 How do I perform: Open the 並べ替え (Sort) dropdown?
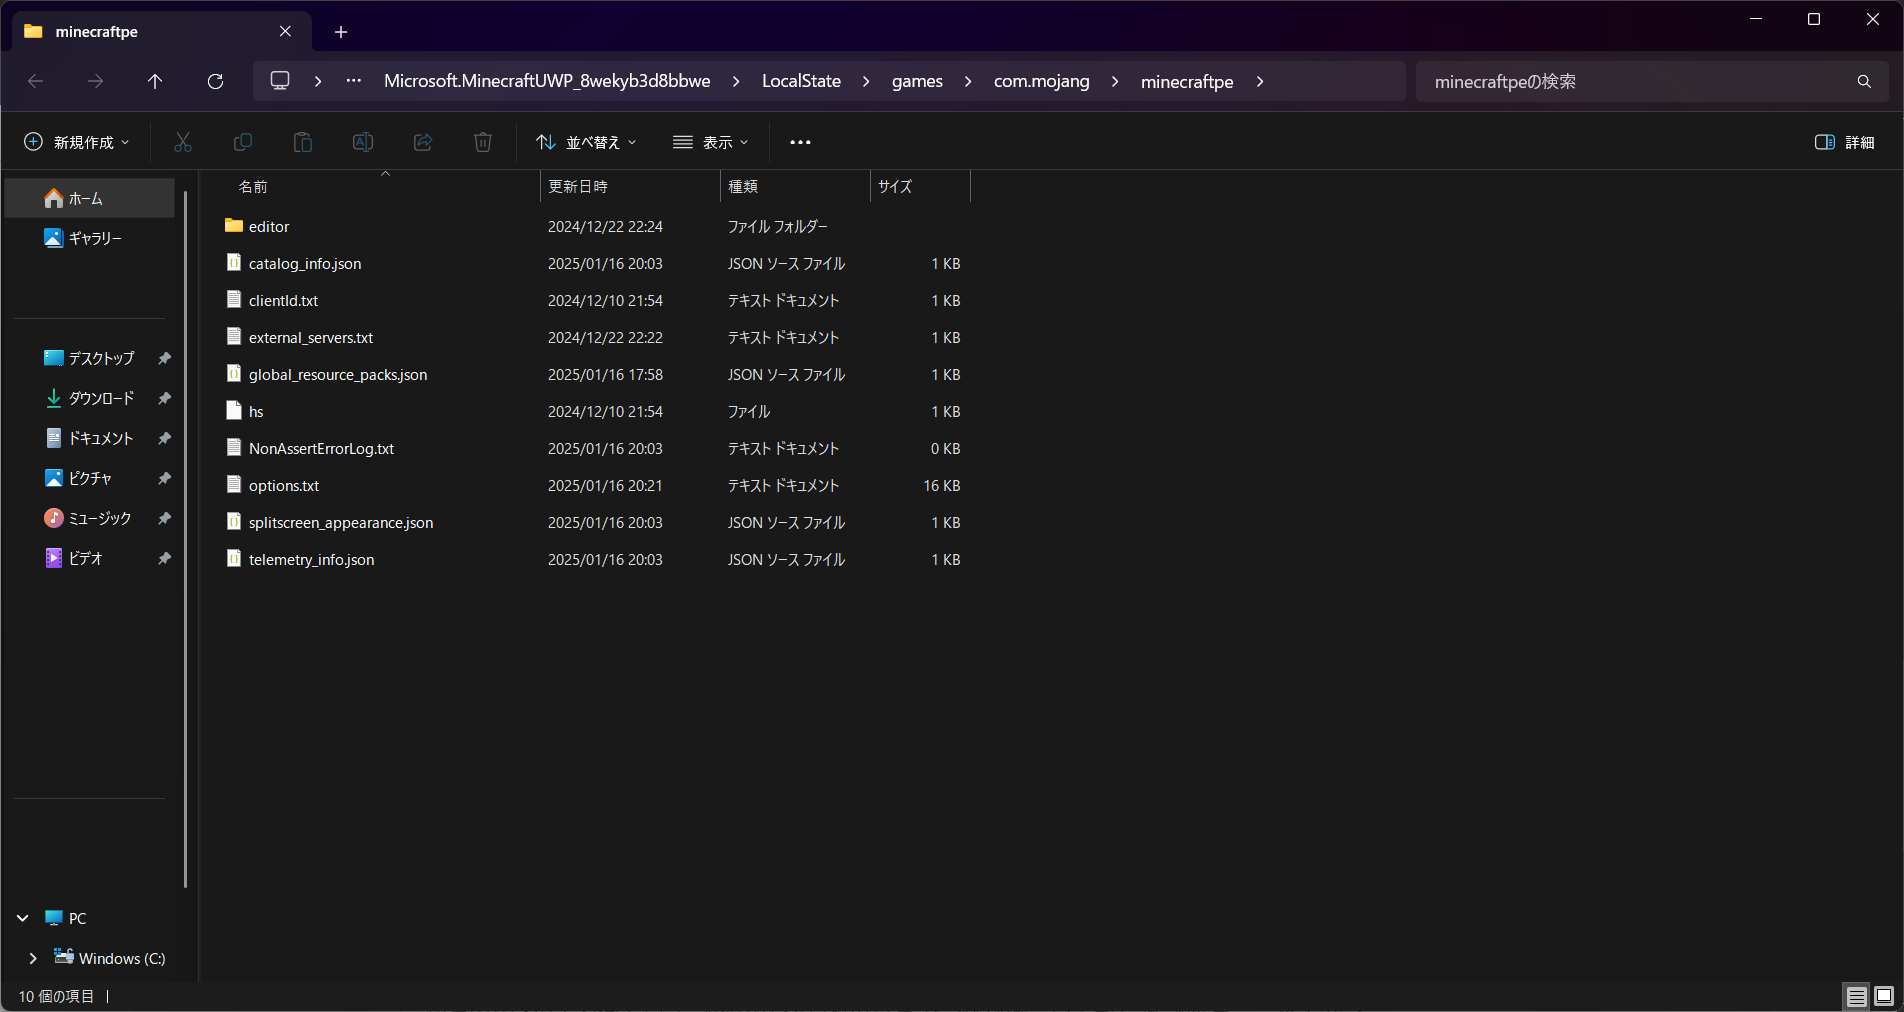point(586,142)
